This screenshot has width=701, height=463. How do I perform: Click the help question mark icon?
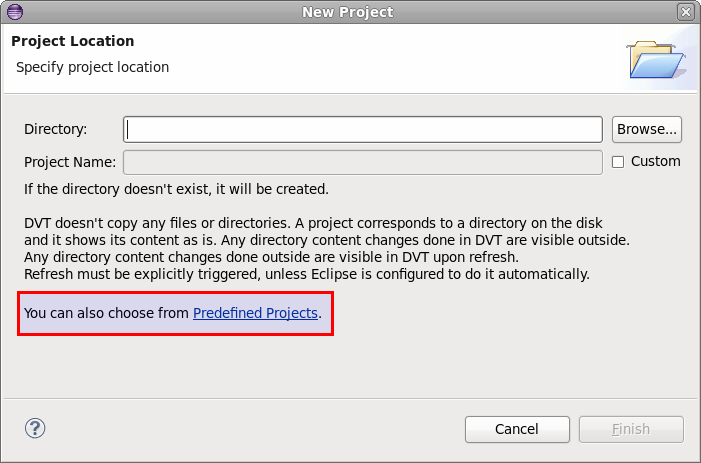(x=35, y=428)
